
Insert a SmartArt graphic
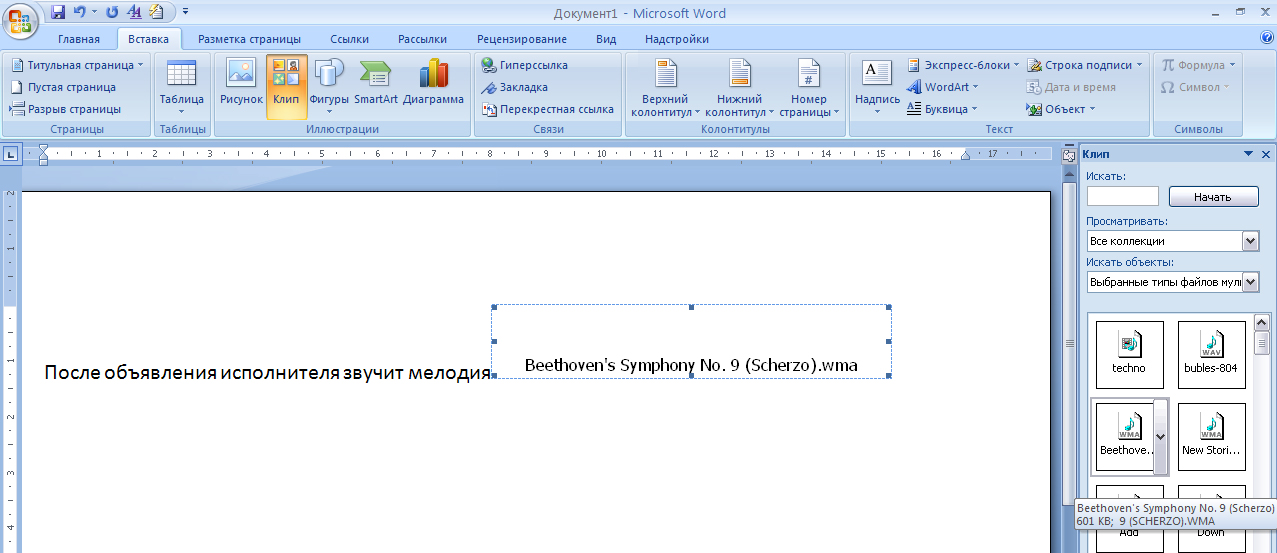(376, 84)
